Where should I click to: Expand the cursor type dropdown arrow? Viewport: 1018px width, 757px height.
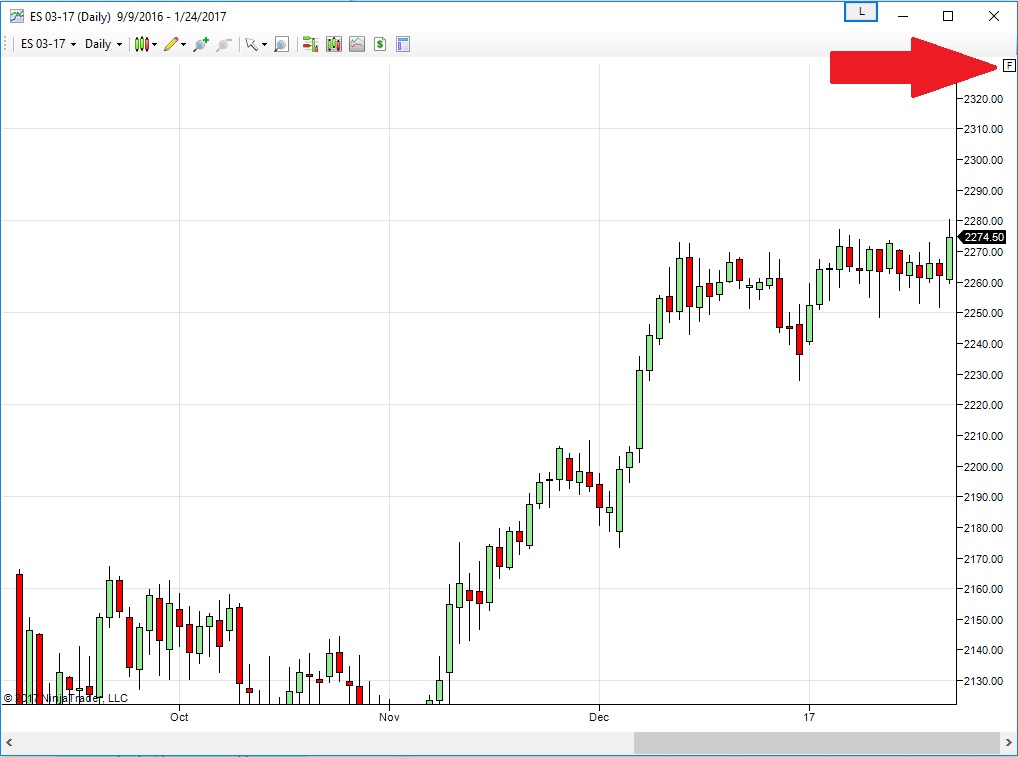264,45
